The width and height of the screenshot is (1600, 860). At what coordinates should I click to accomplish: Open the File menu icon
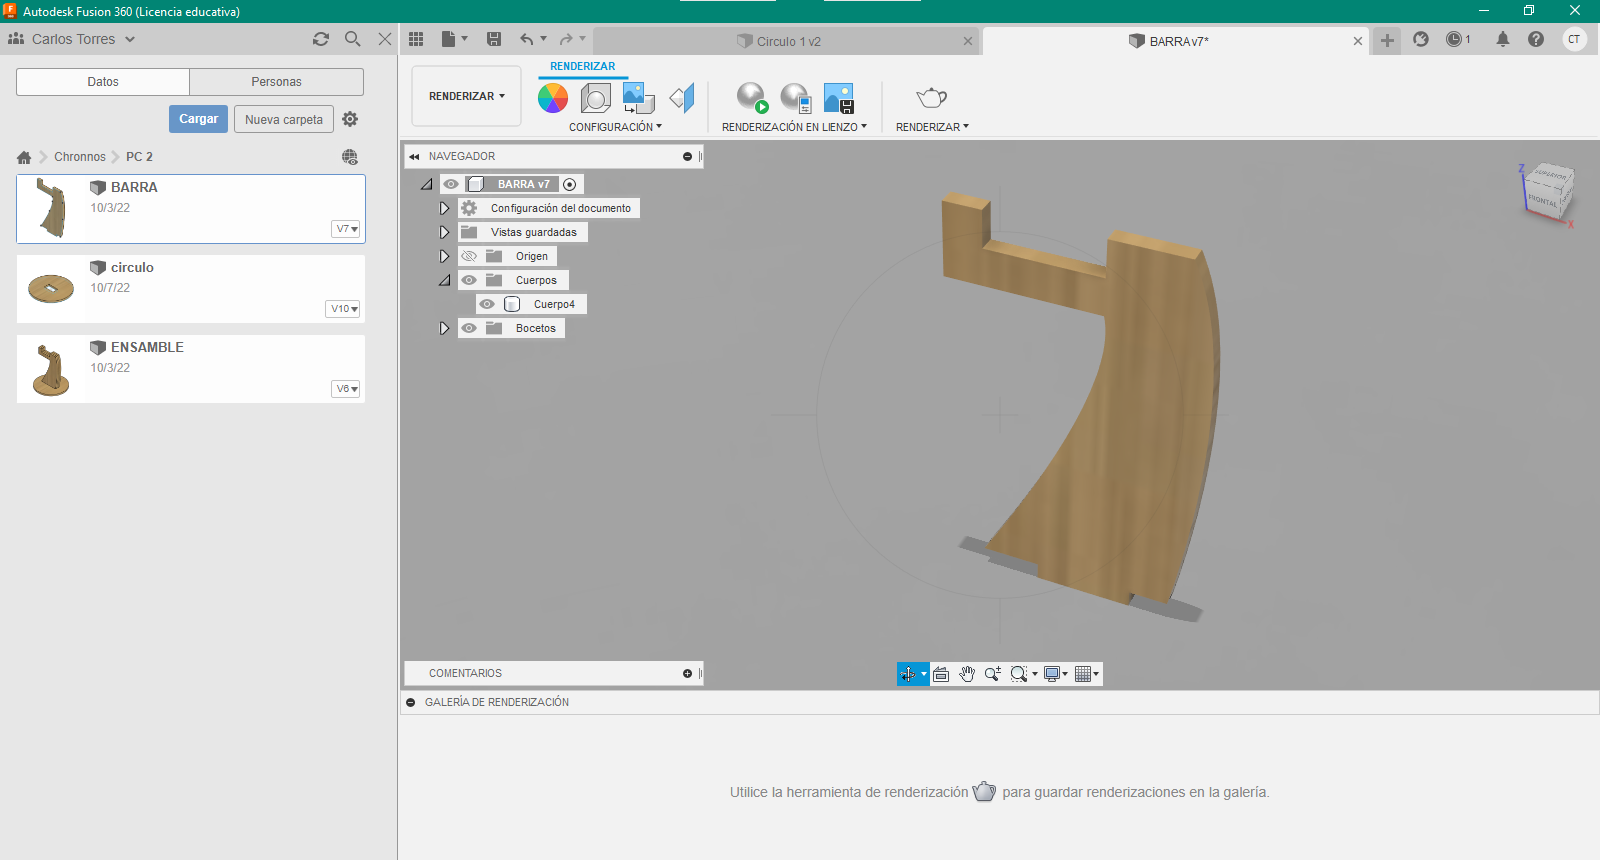[449, 39]
